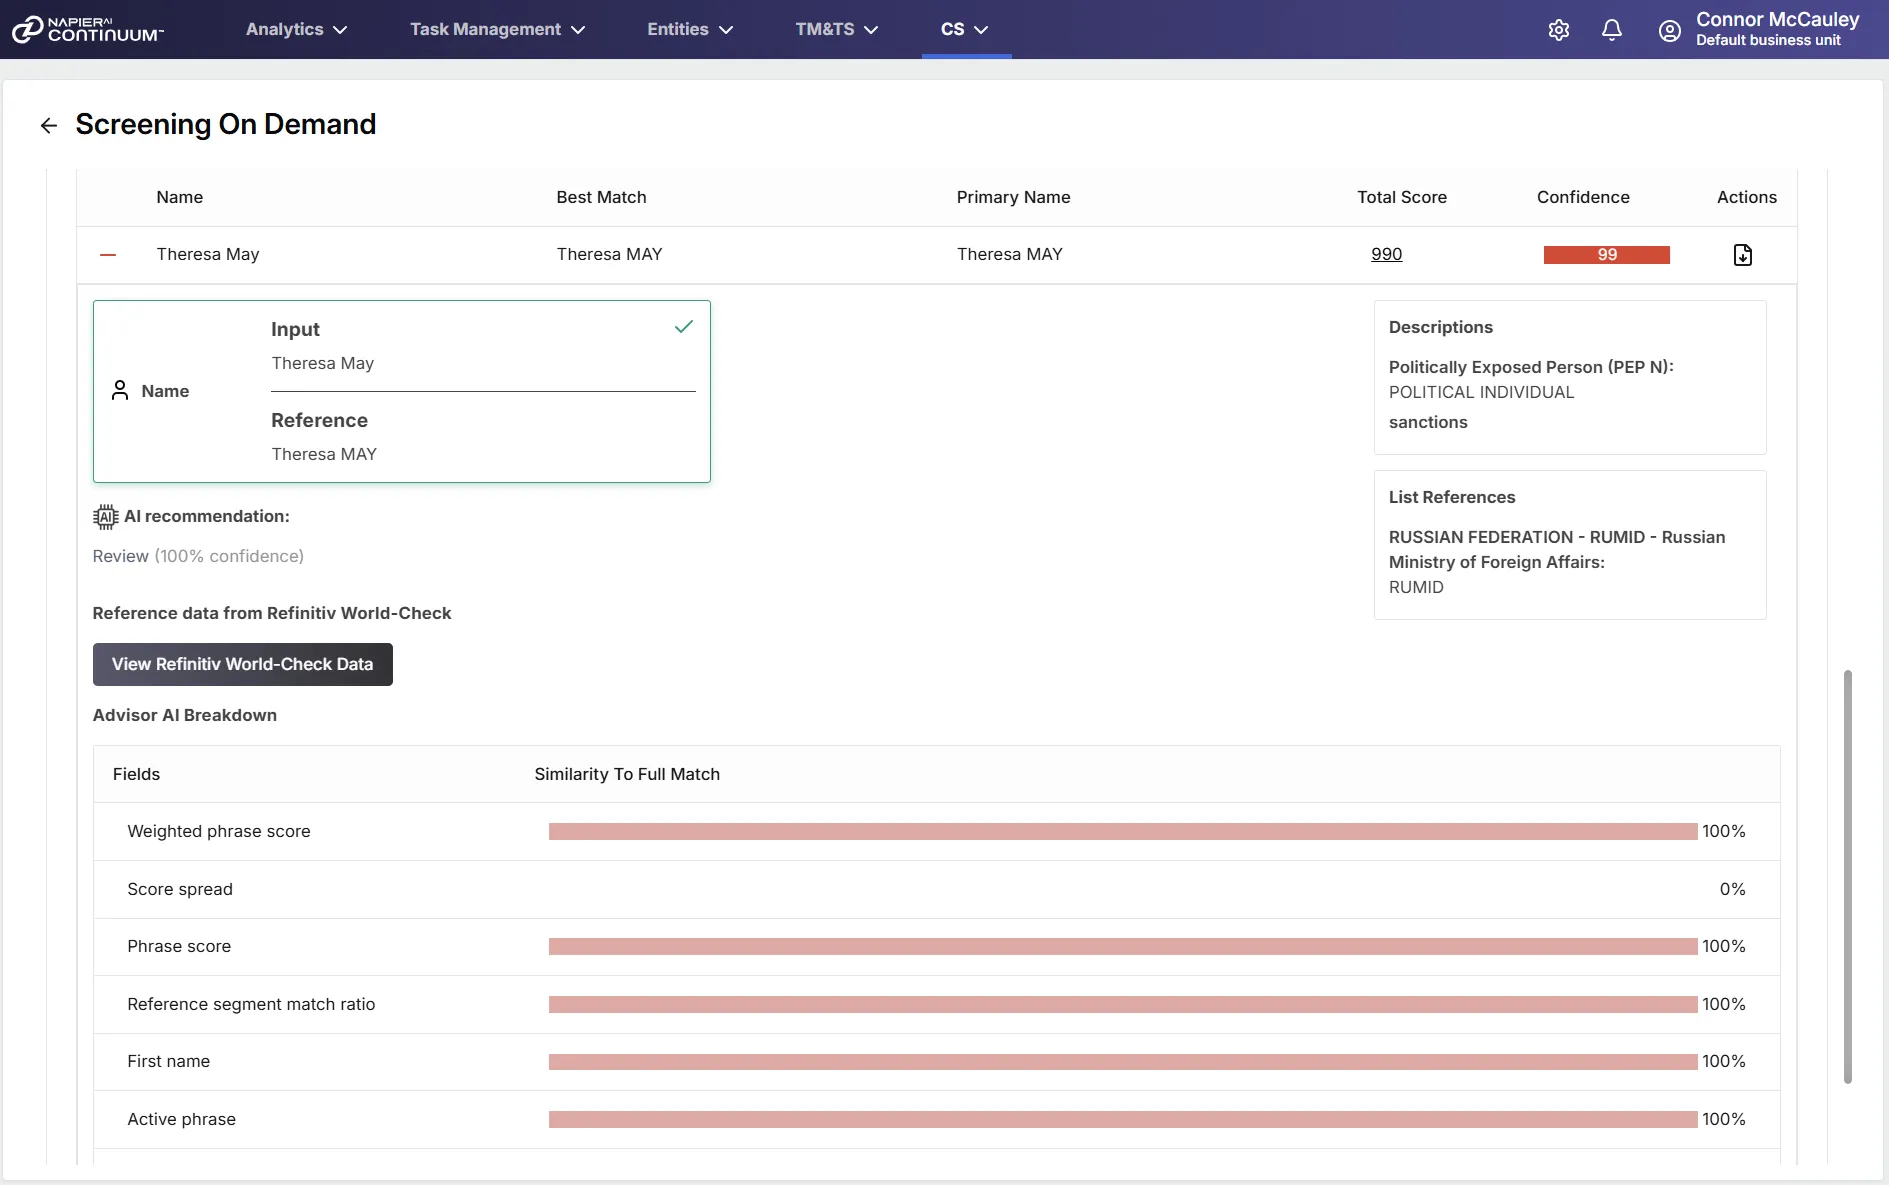Open the settings gear icon
The height and width of the screenshot is (1185, 1889).
click(x=1558, y=30)
